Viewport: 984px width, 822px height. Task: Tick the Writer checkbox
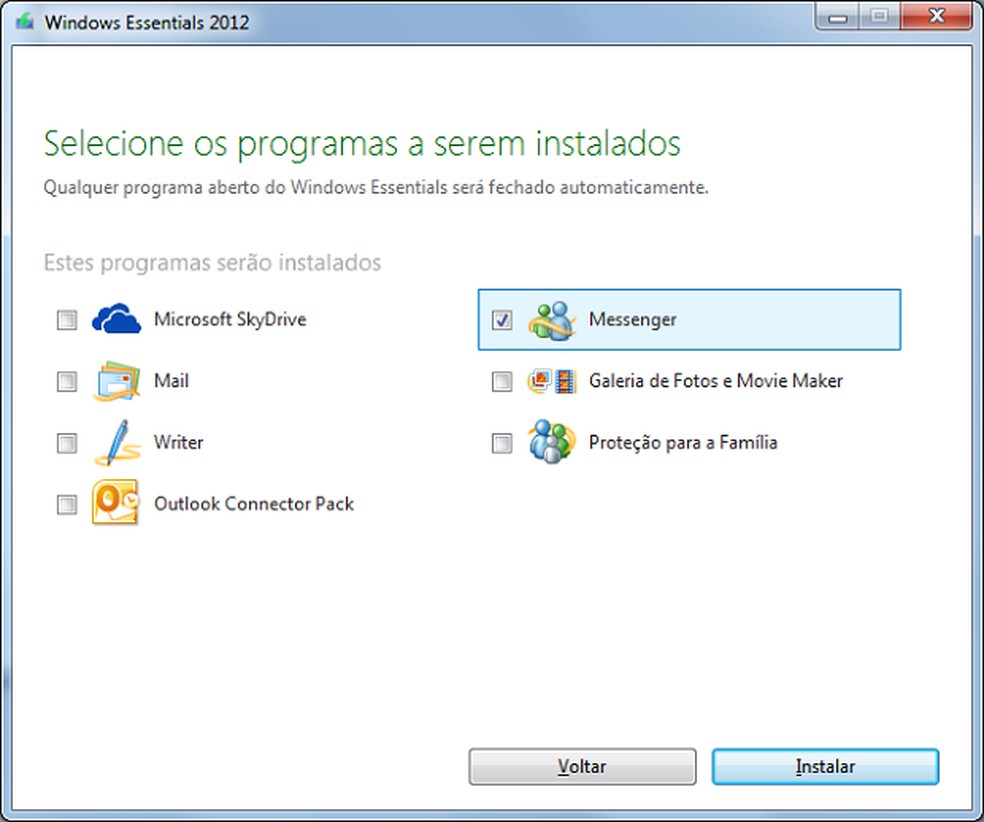(x=67, y=443)
